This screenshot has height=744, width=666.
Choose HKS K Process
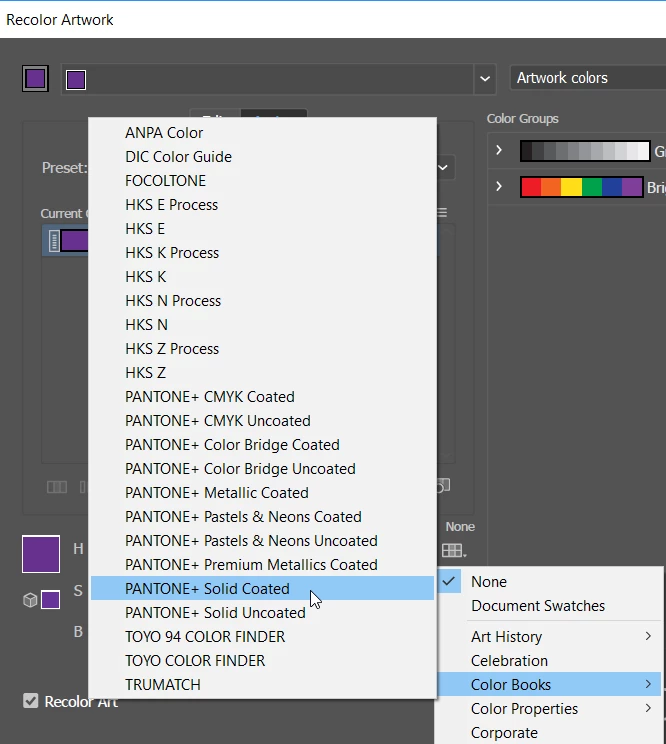[262, 253]
